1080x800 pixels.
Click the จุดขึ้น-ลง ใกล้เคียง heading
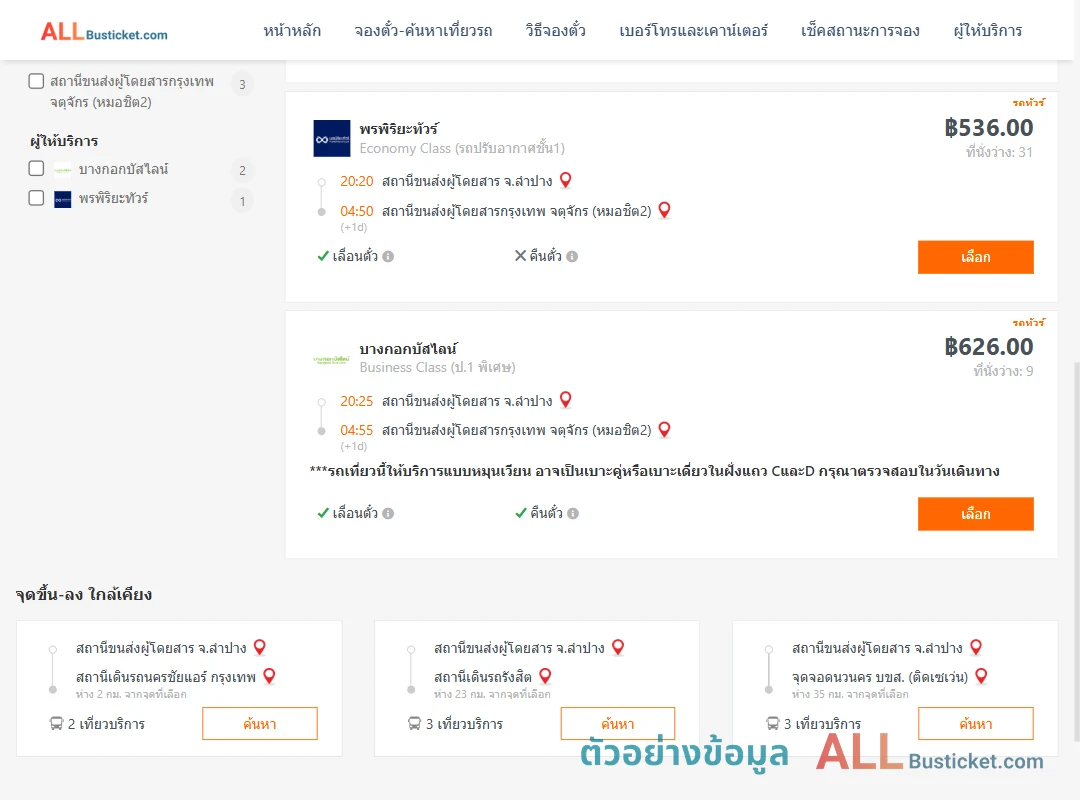click(x=83, y=594)
